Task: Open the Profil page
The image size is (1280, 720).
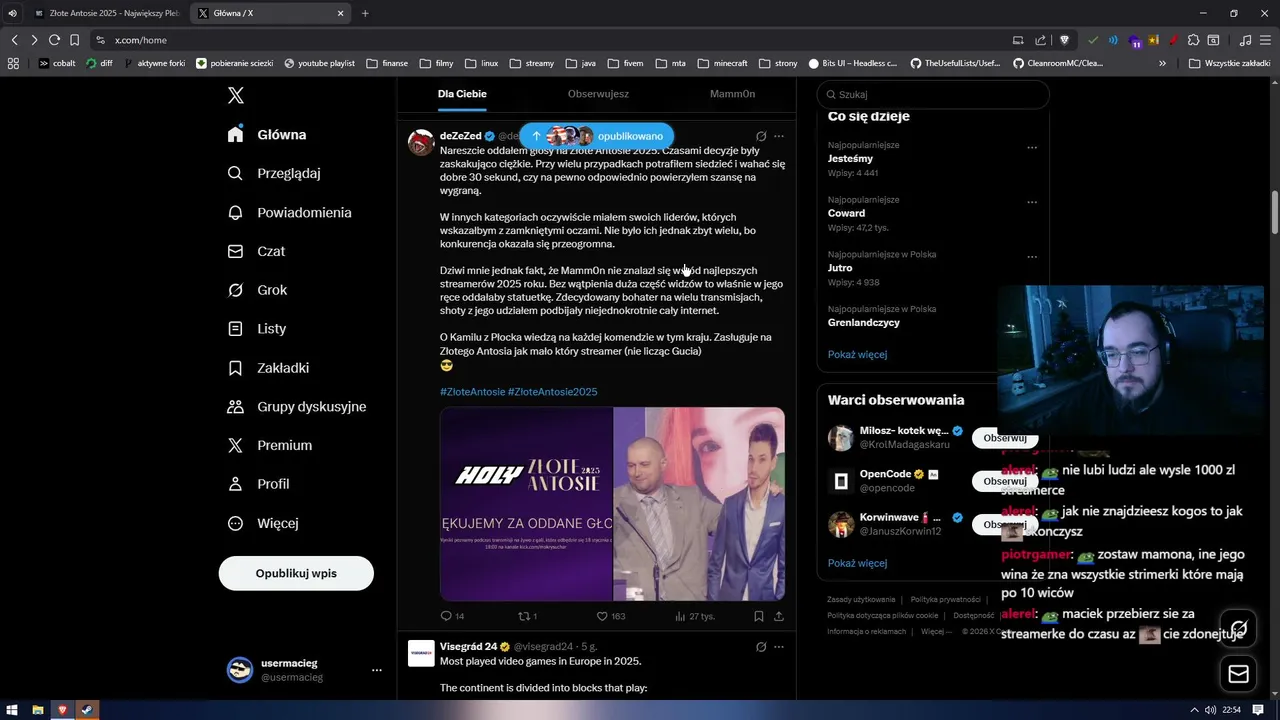Action: [258, 484]
